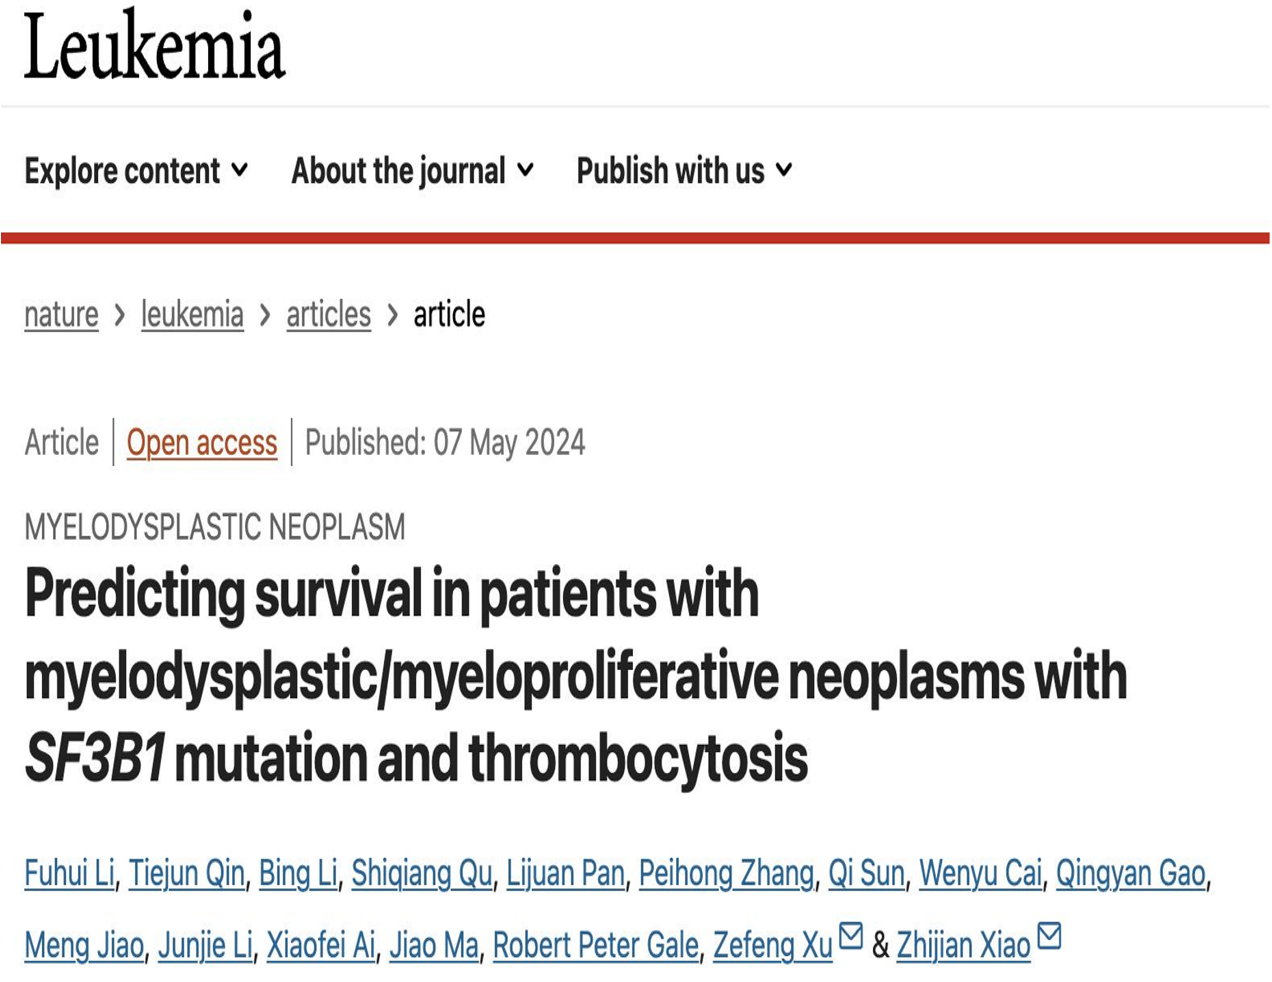Screen dimensions: 1272x982
Task: Select author Xiaofei Ai
Action: coord(321,945)
